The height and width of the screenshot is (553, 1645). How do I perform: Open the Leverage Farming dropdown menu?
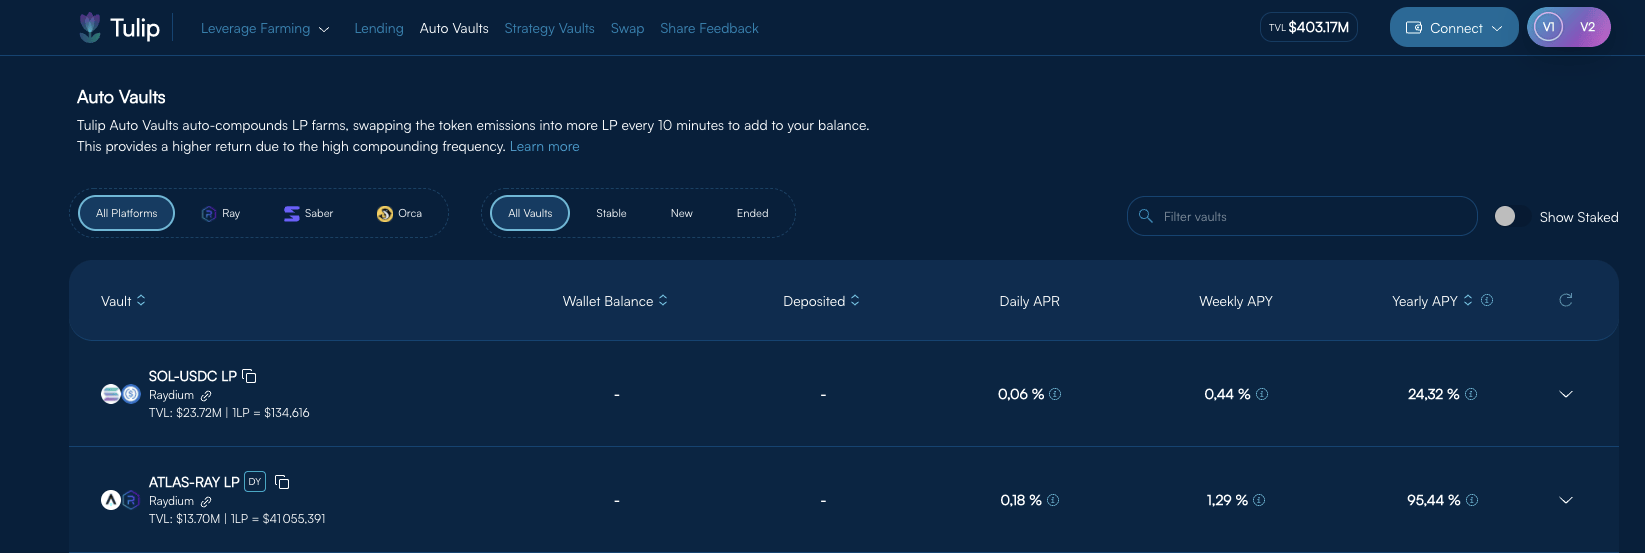point(265,29)
